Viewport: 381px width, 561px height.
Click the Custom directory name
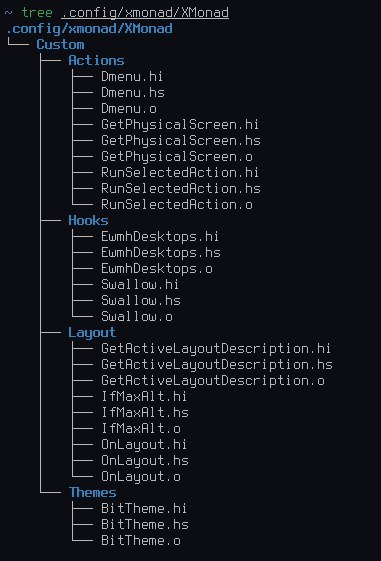(60, 44)
